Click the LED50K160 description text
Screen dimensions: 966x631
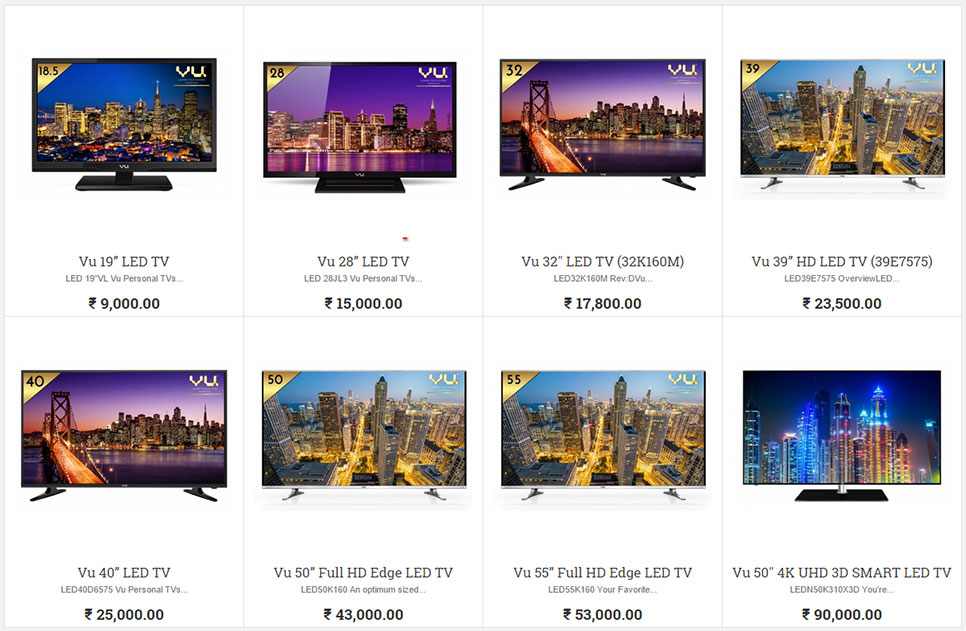coord(363,590)
